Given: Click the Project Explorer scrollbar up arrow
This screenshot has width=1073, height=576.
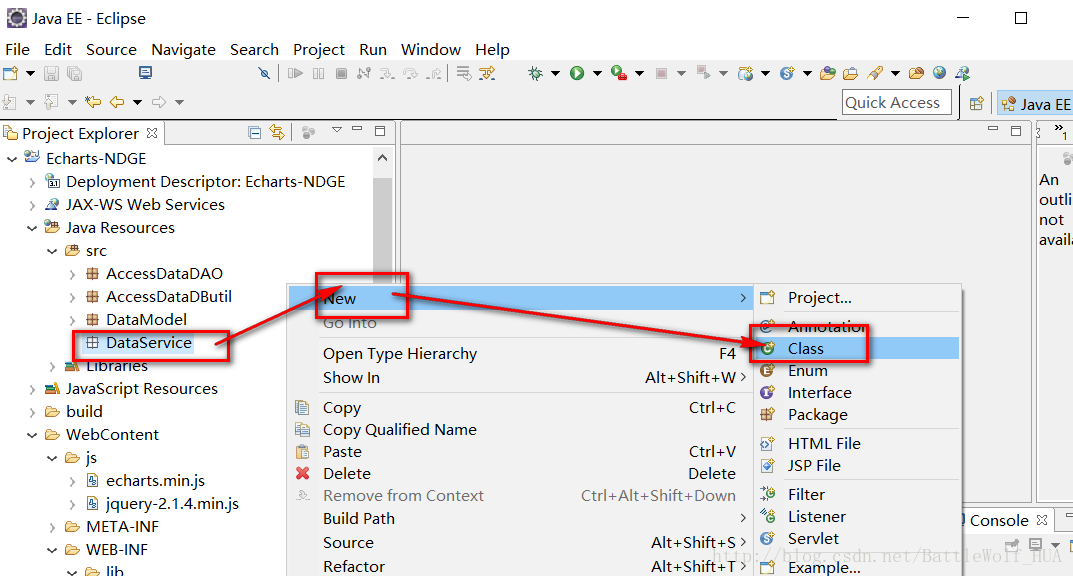Looking at the screenshot, I should click(383, 158).
